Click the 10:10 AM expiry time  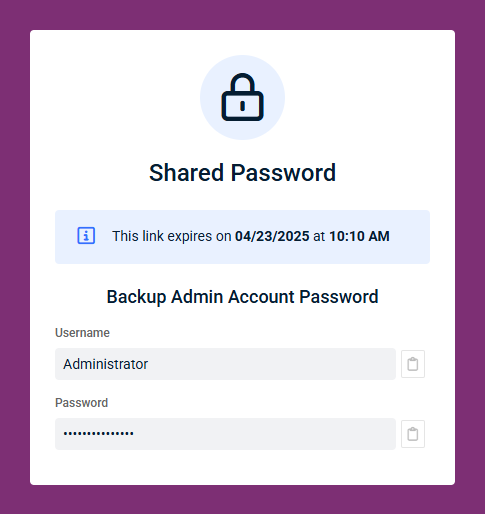click(x=359, y=236)
